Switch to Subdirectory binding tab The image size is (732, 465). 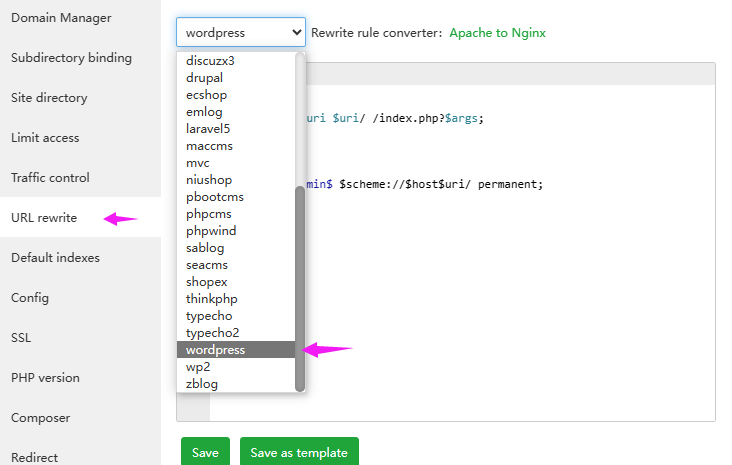click(71, 58)
